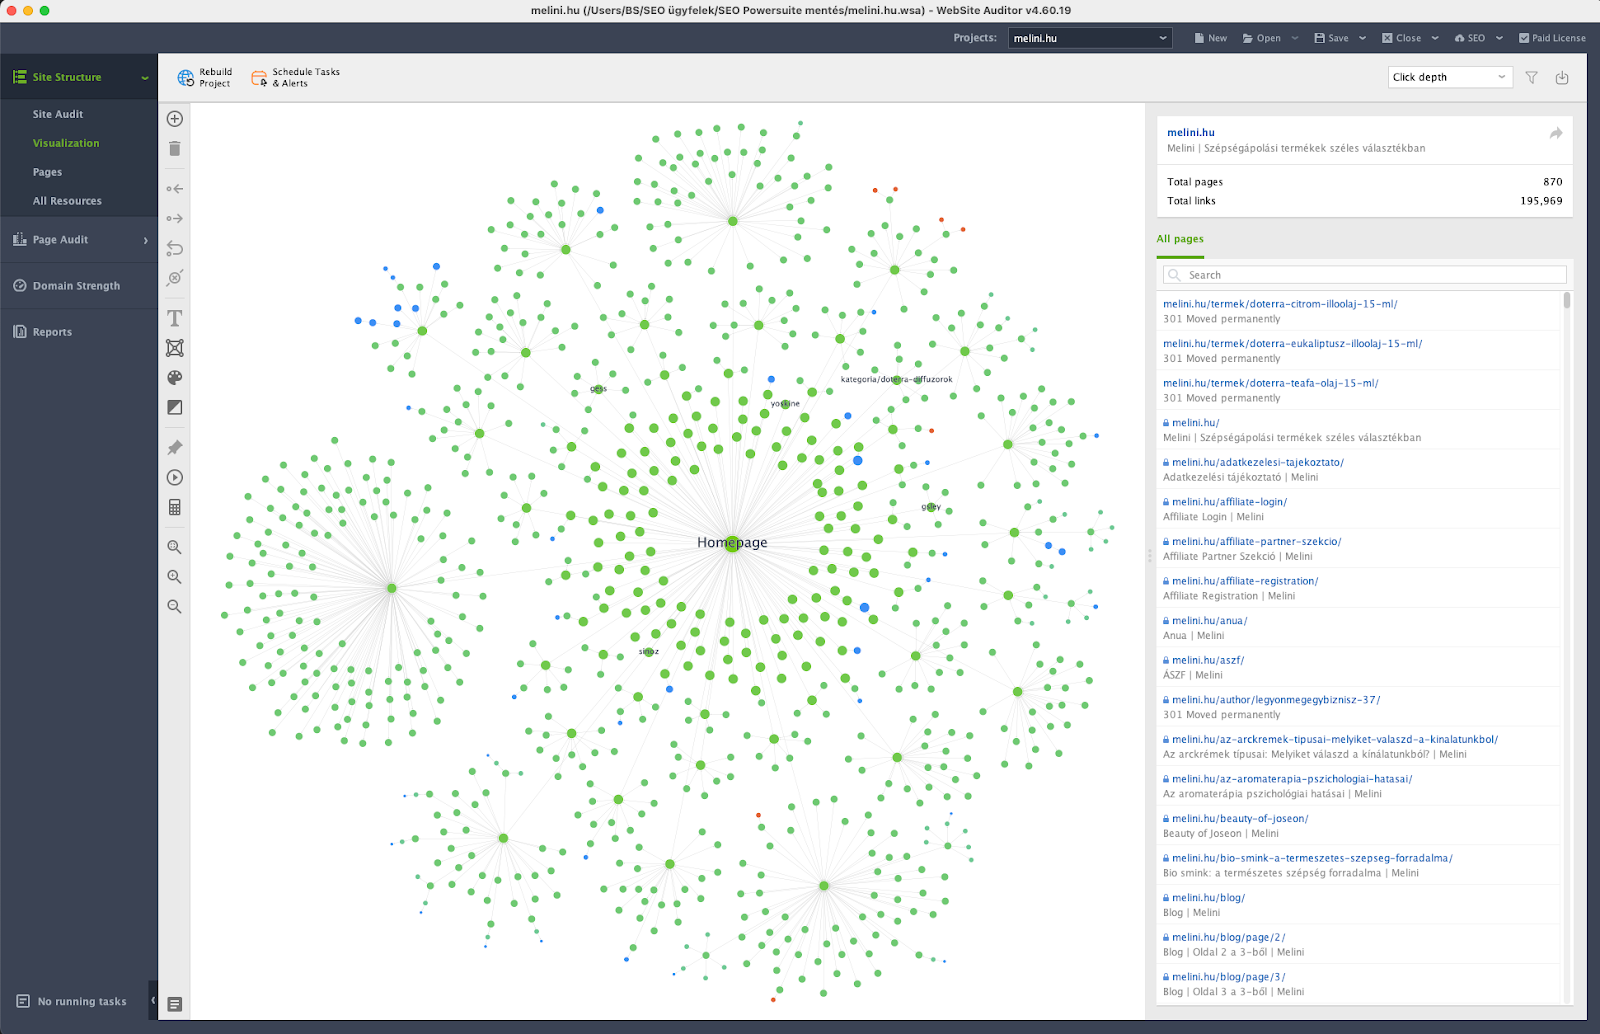Click the zoom out magnifier icon
The height and width of the screenshot is (1034, 1600).
point(175,607)
